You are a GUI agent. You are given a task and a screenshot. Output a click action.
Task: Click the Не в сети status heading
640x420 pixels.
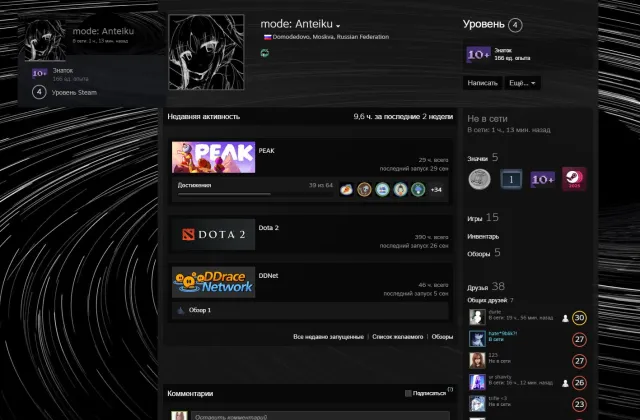(x=487, y=119)
